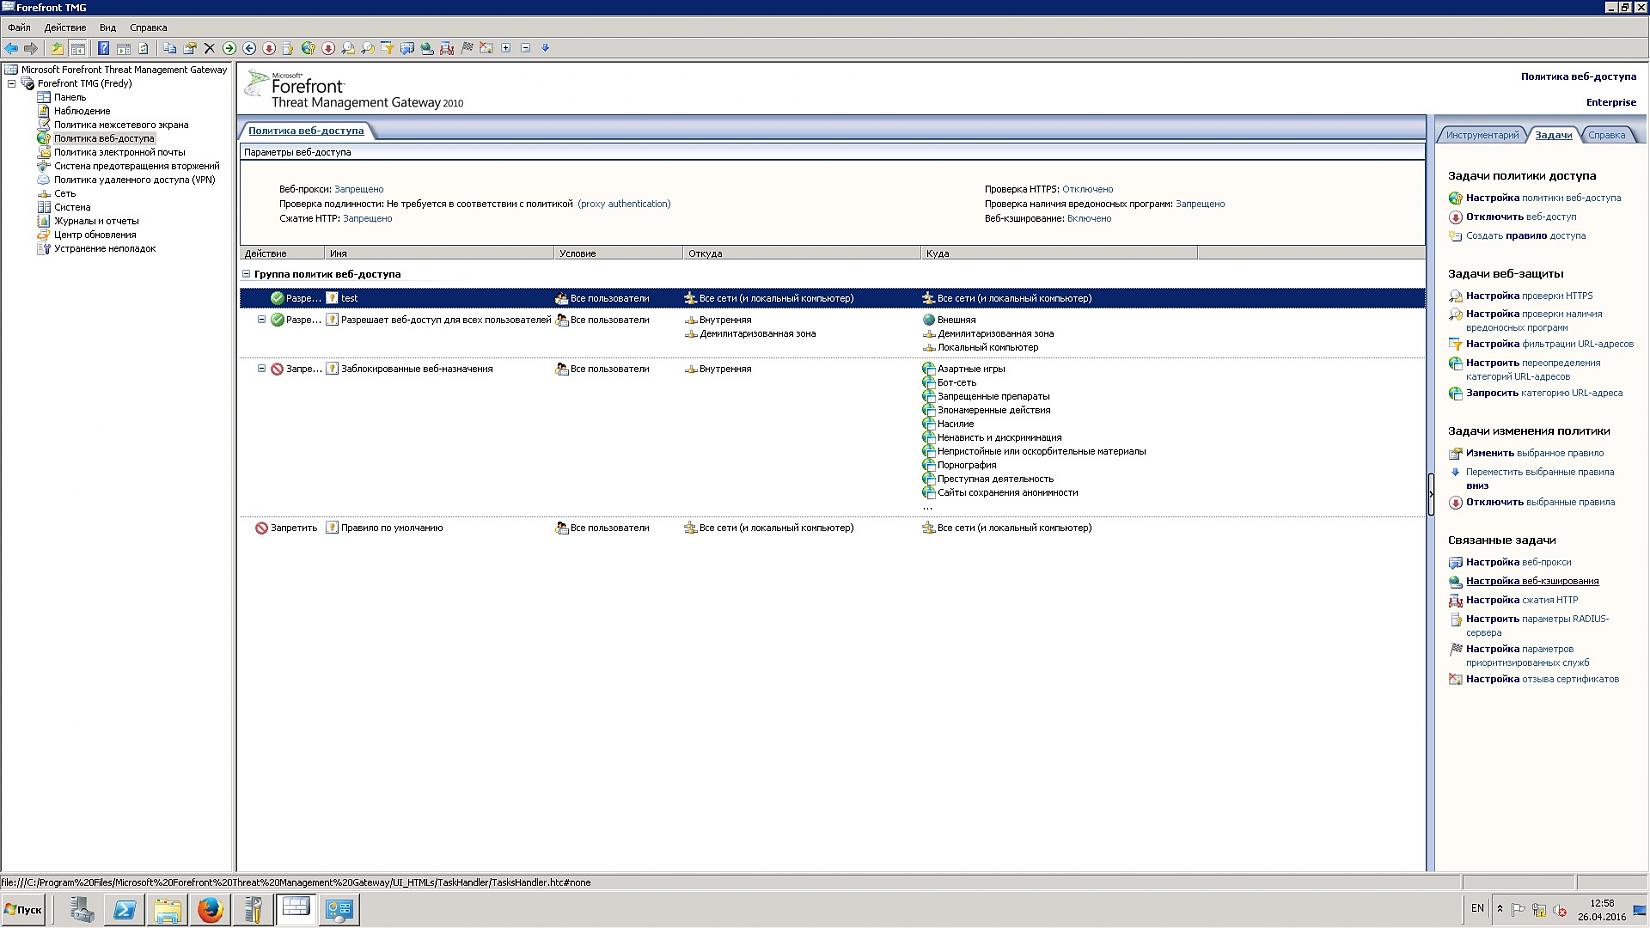Screen dimensions: 1650x928
Task: Click the blue down arrow toolbar icon
Action: (545, 48)
